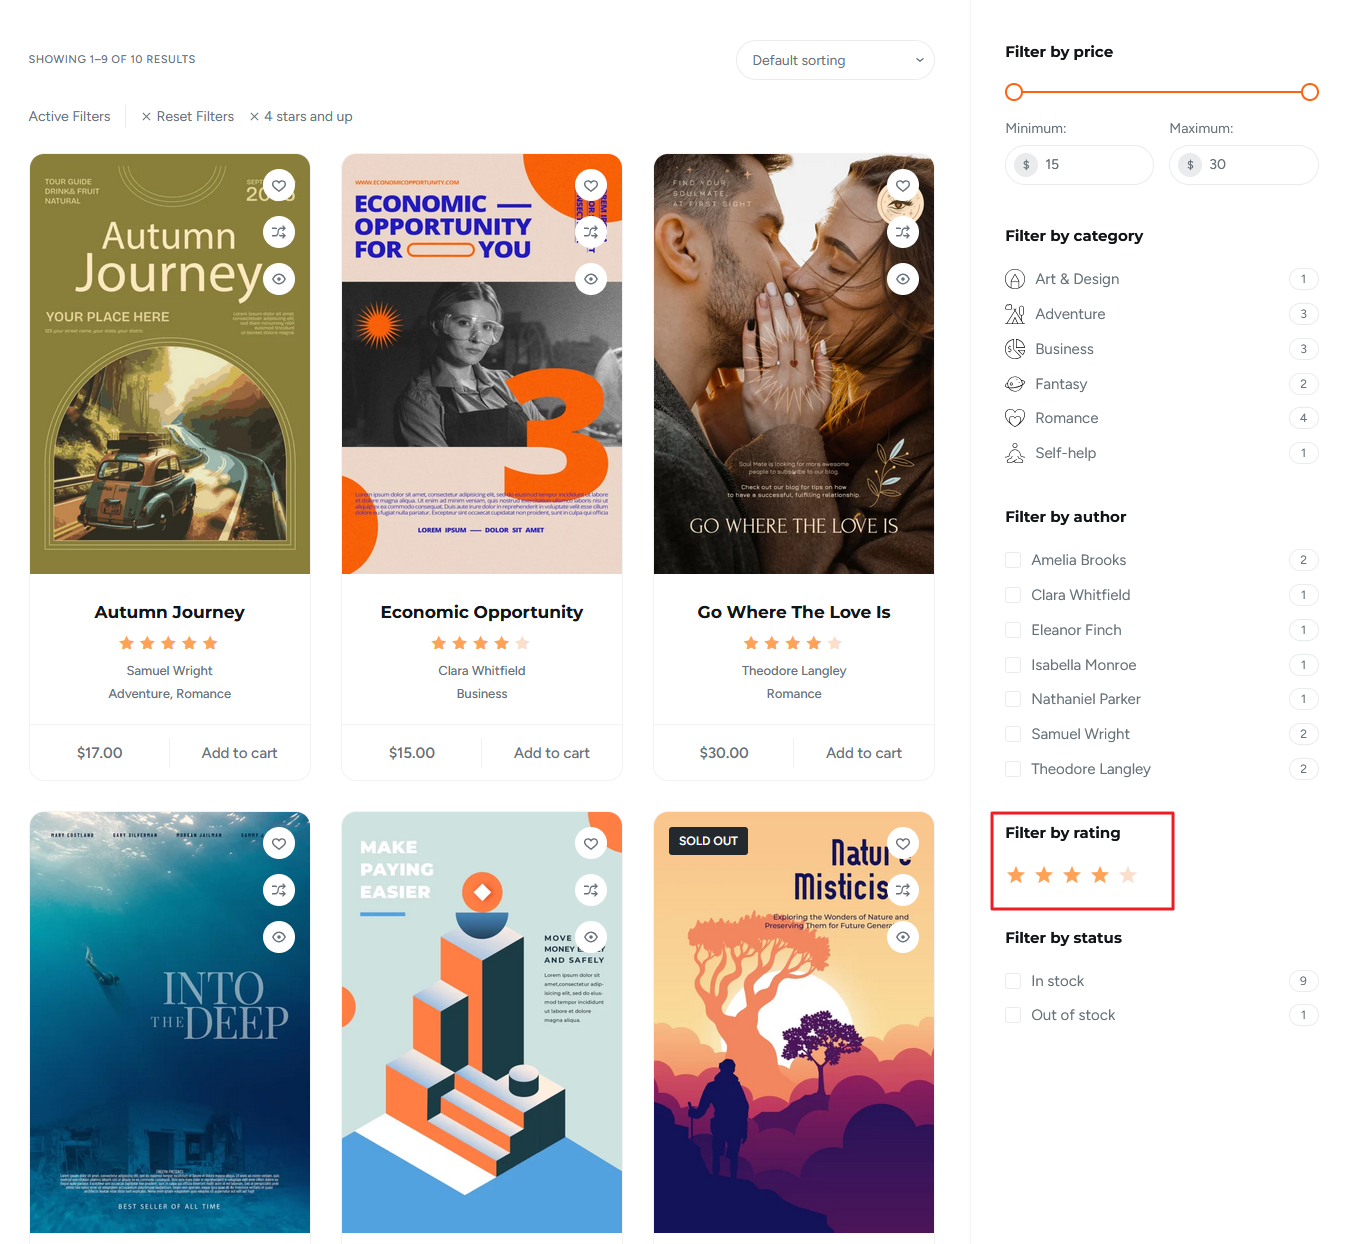Add Autumn Journey to wishlist heart icon
Screen dimensions: 1349x1244
tap(279, 185)
